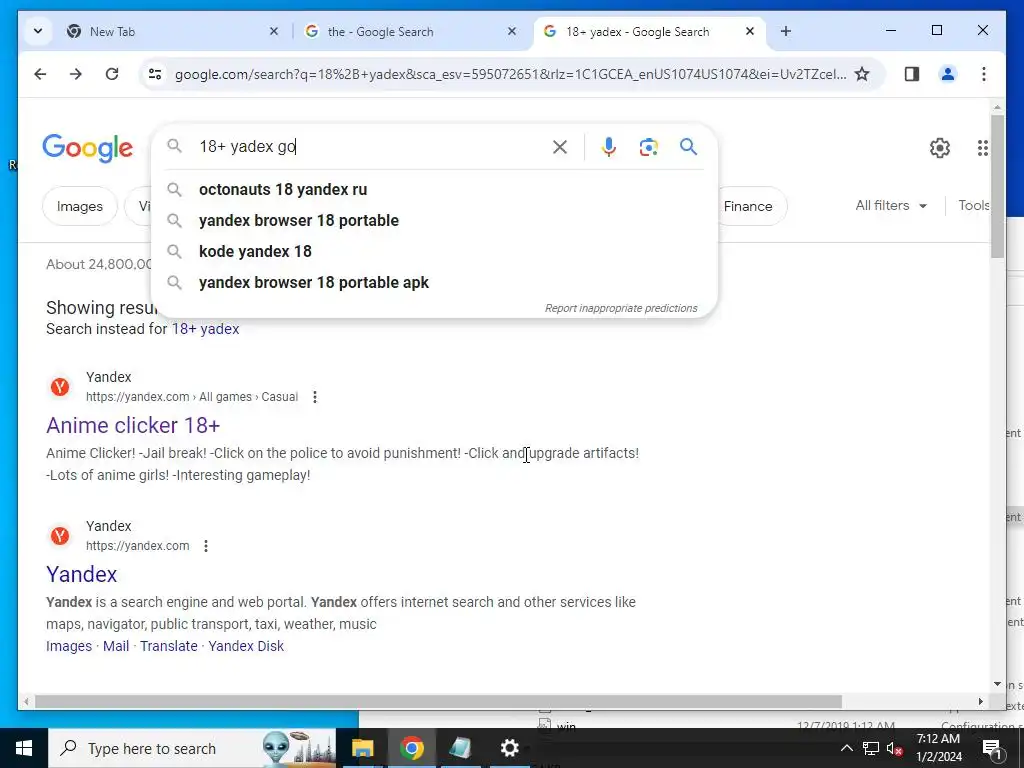Choose suggestion 'yandex browser 18 portable apk'
Image resolution: width=1024 pixels, height=768 pixels.
(434, 283)
